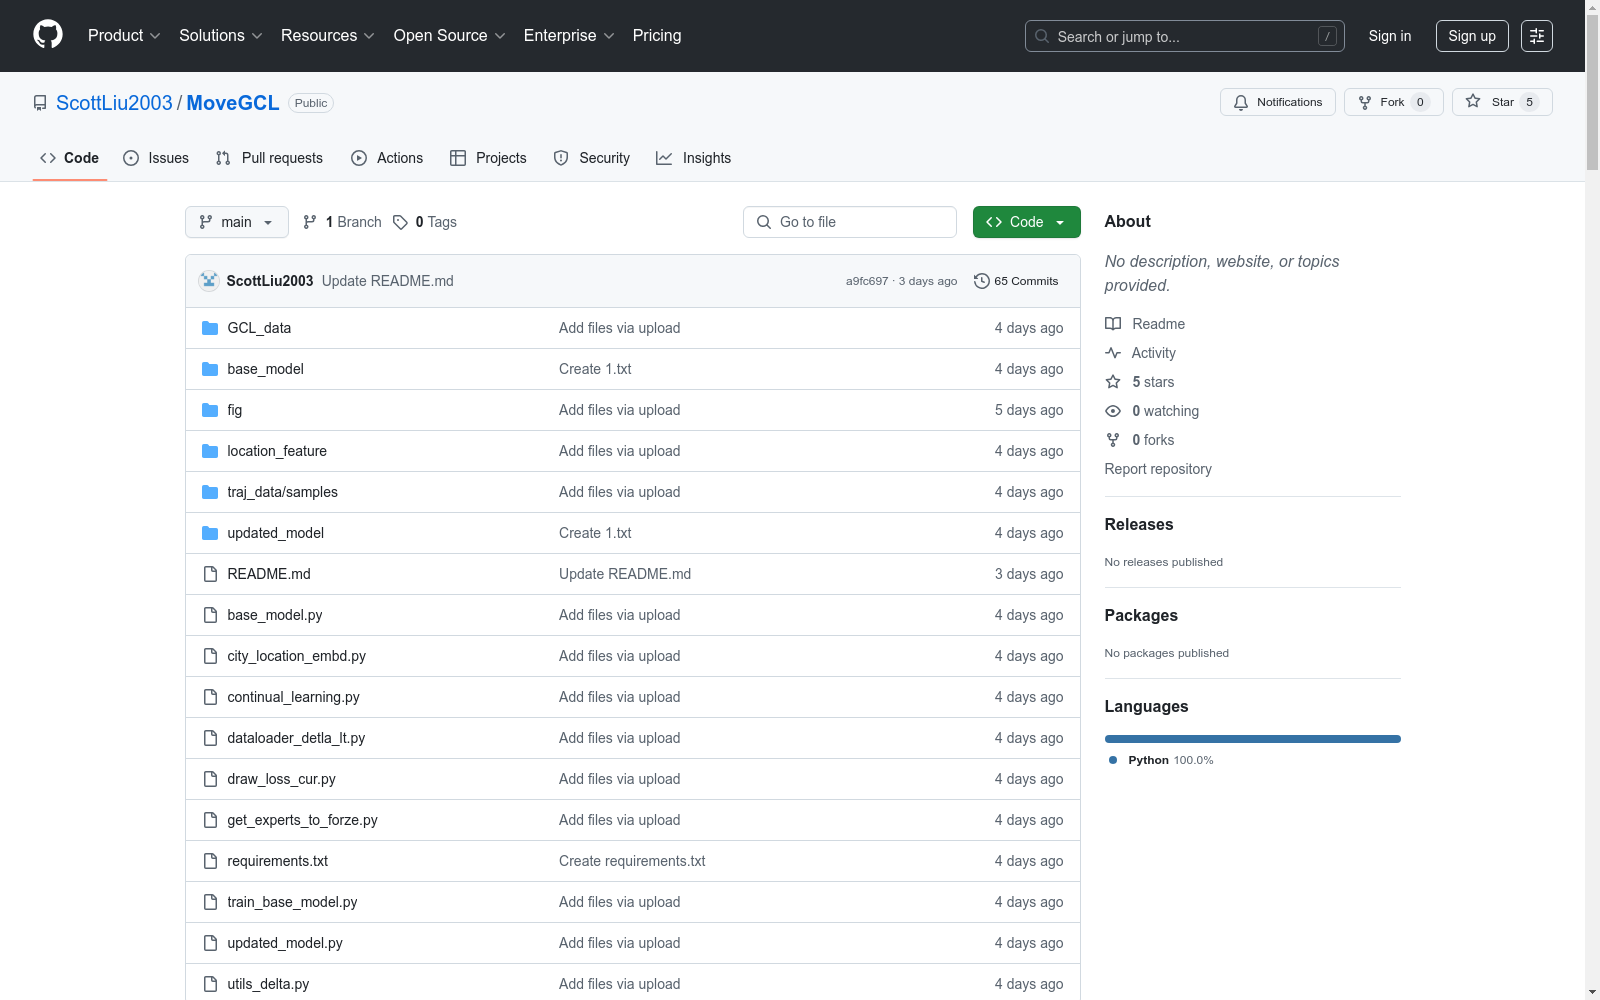Switch to the Projects tab
Image resolution: width=1600 pixels, height=1000 pixels.
click(488, 158)
